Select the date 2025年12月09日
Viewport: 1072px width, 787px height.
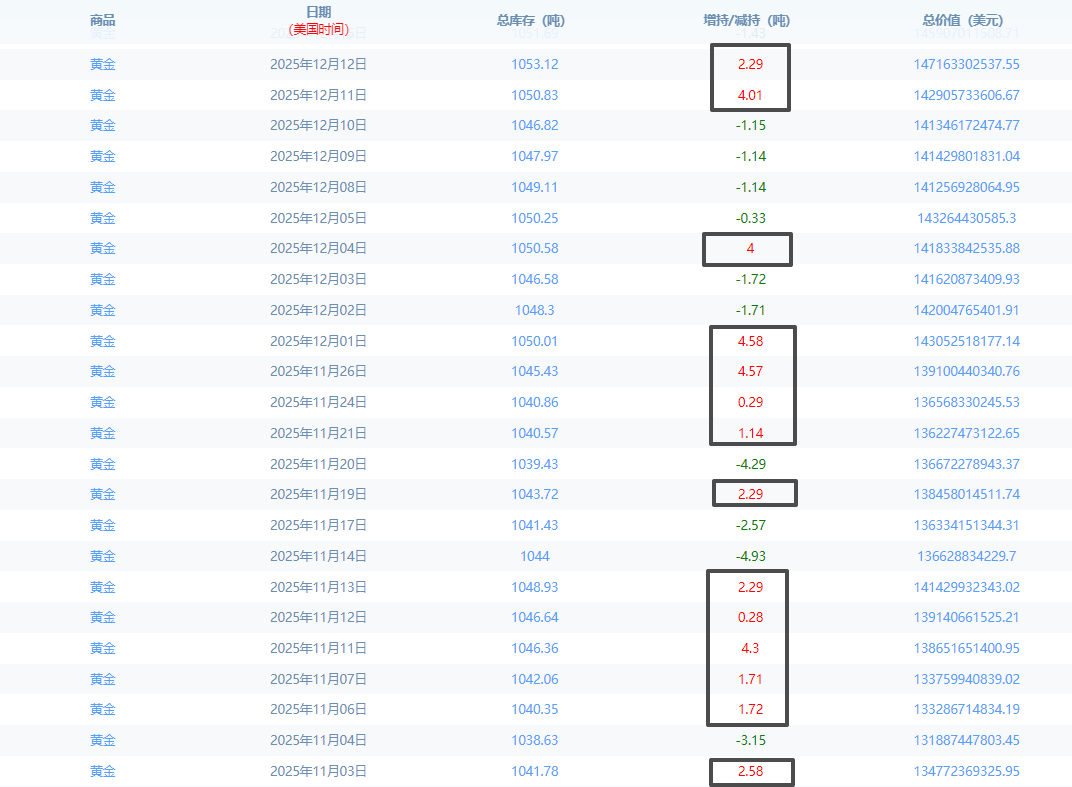pyautogui.click(x=318, y=157)
